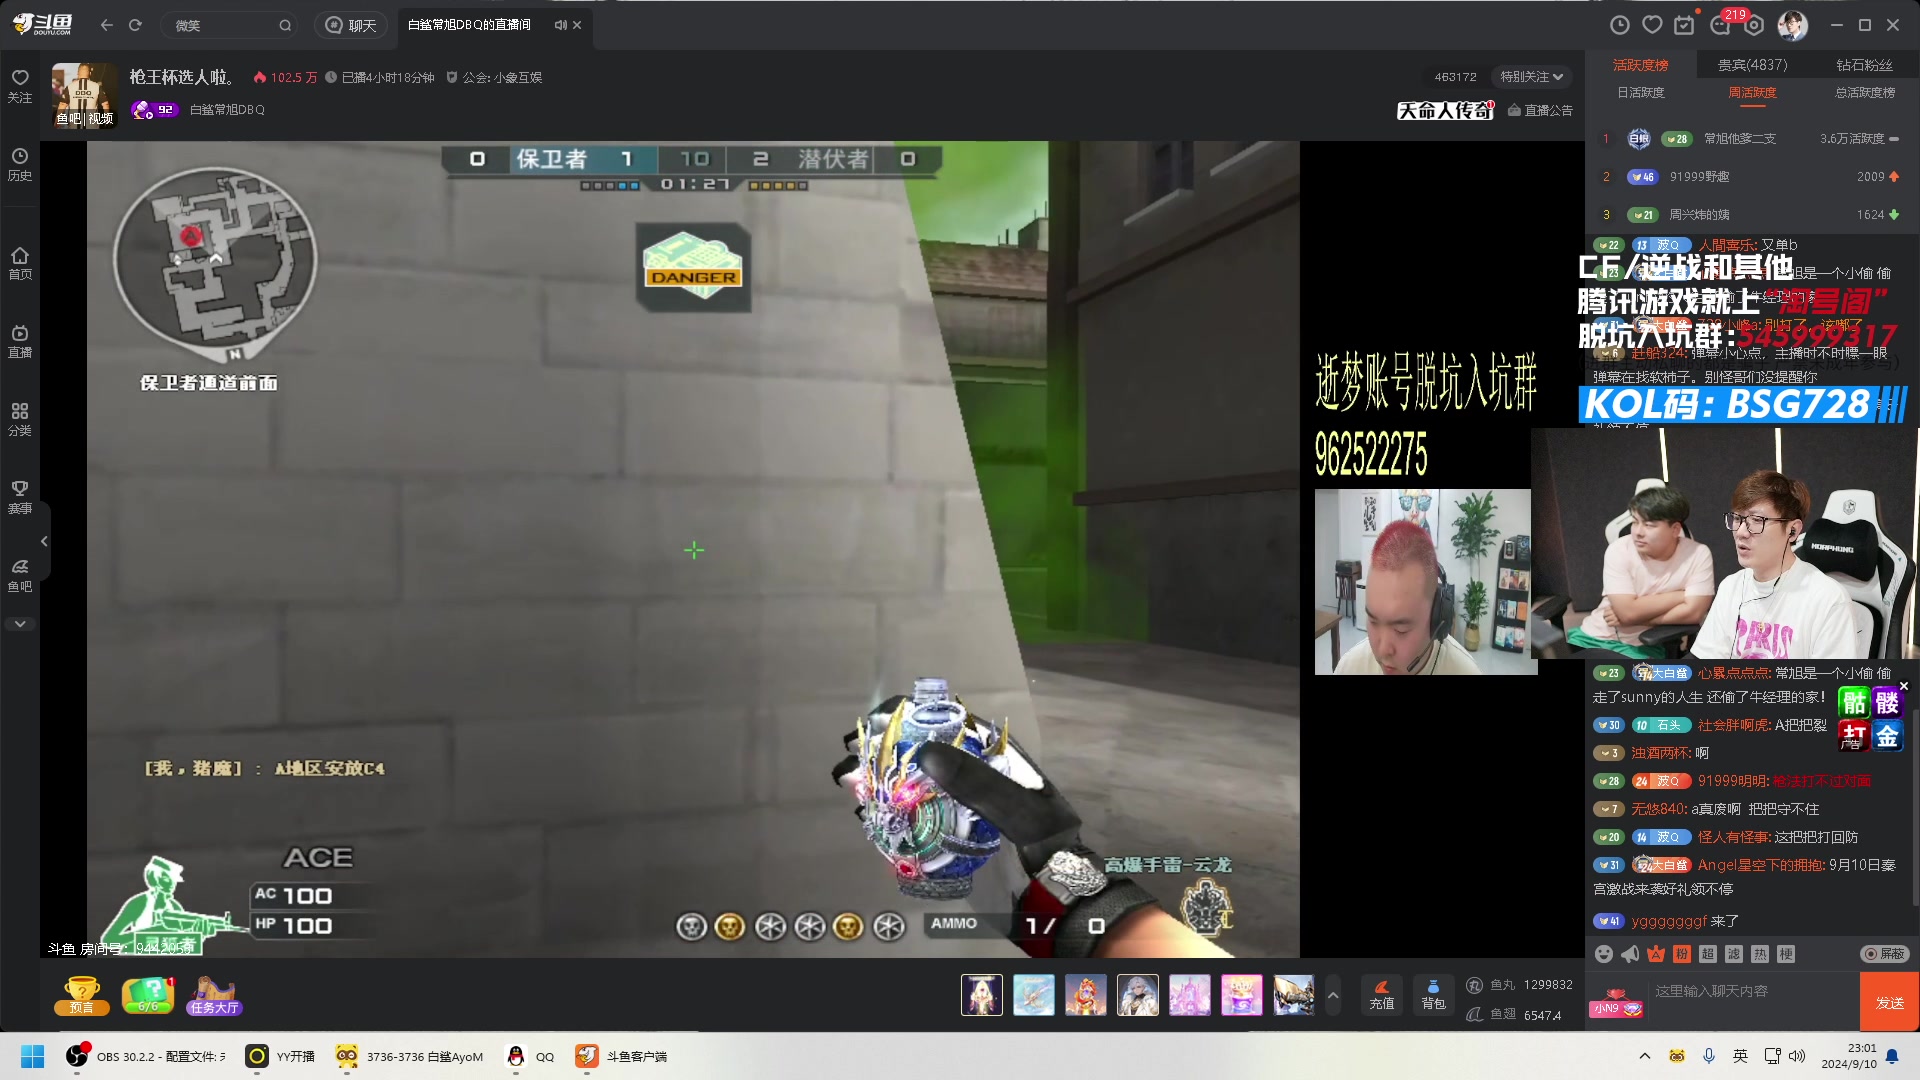The width and height of the screenshot is (1920, 1080).
Task: Open the user profile avatar
Action: (1792, 25)
